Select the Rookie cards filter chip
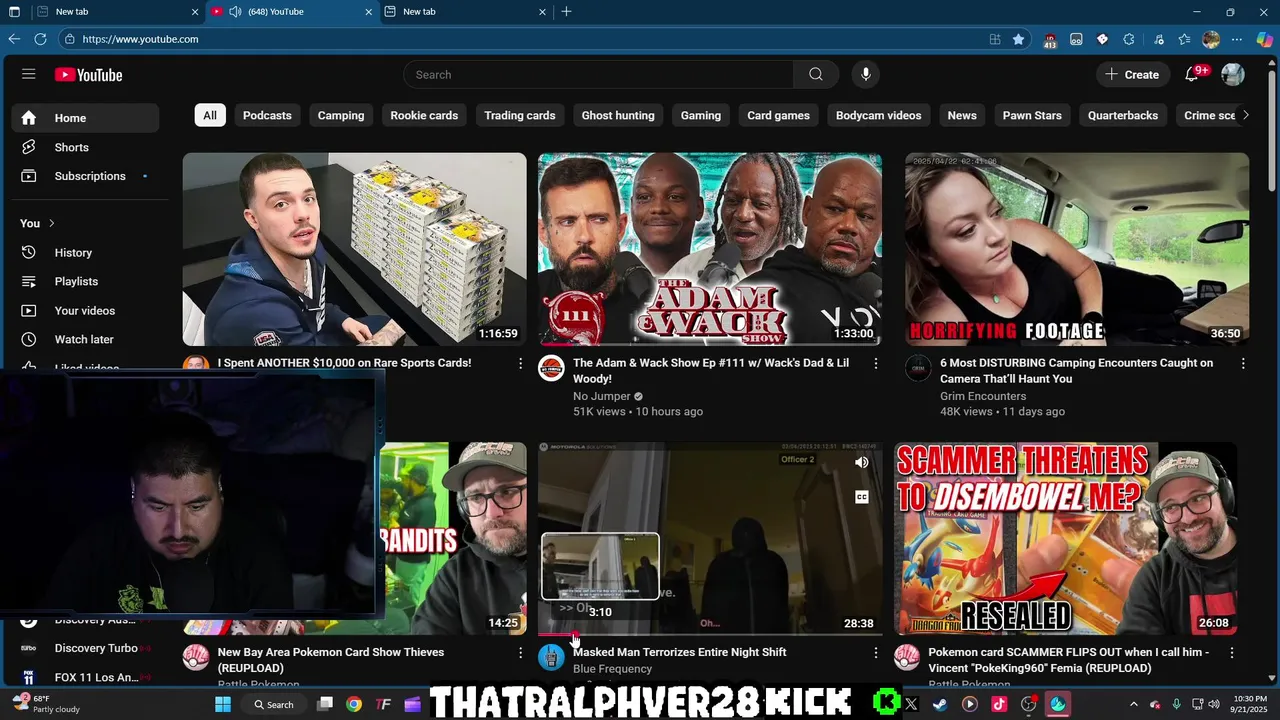The height and width of the screenshot is (720, 1280). [x=424, y=116]
